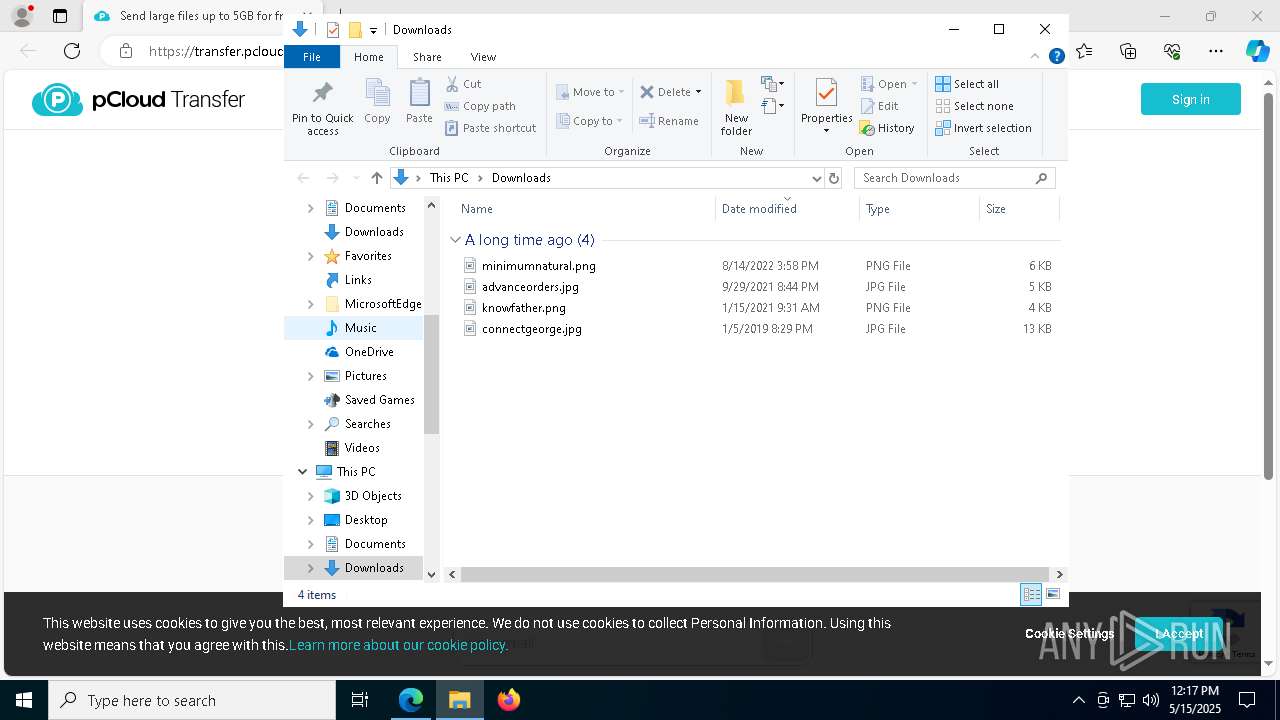Image resolution: width=1280 pixels, height=720 pixels.
Task: Open the Open button dropdown arrow
Action: 914,84
